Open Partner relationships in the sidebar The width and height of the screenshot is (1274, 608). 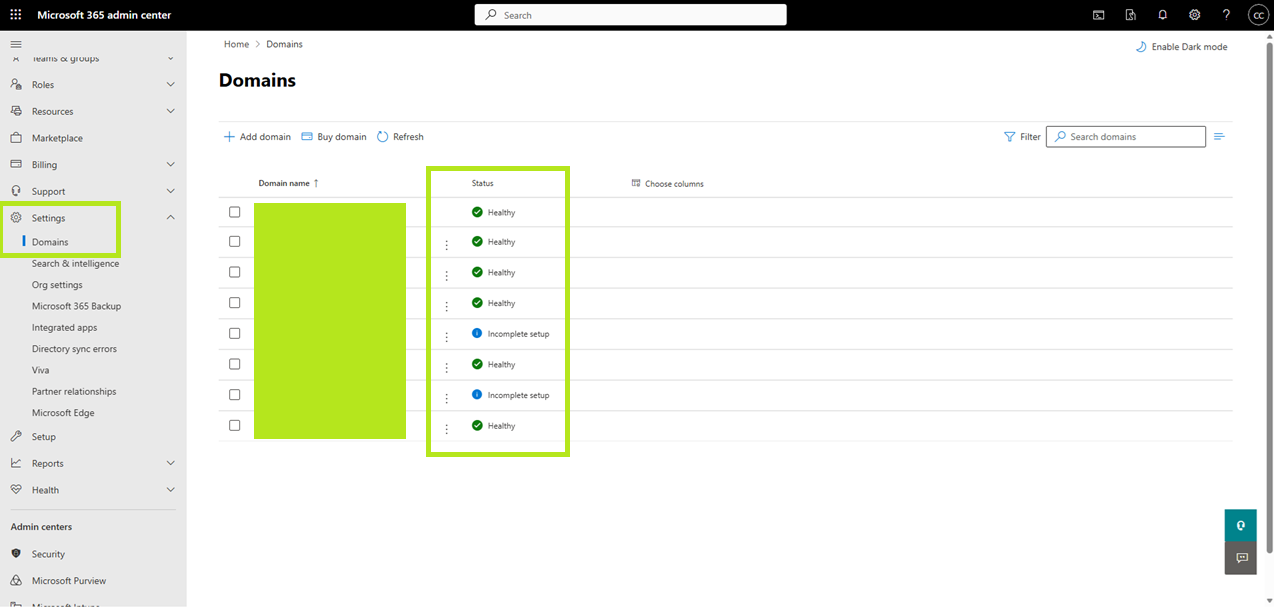click(74, 391)
